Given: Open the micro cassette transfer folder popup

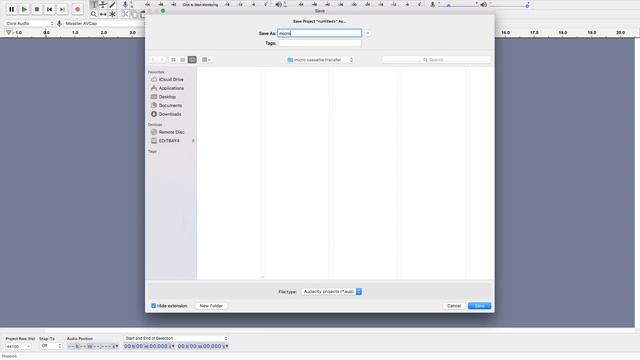Looking at the screenshot, I should pos(320,60).
